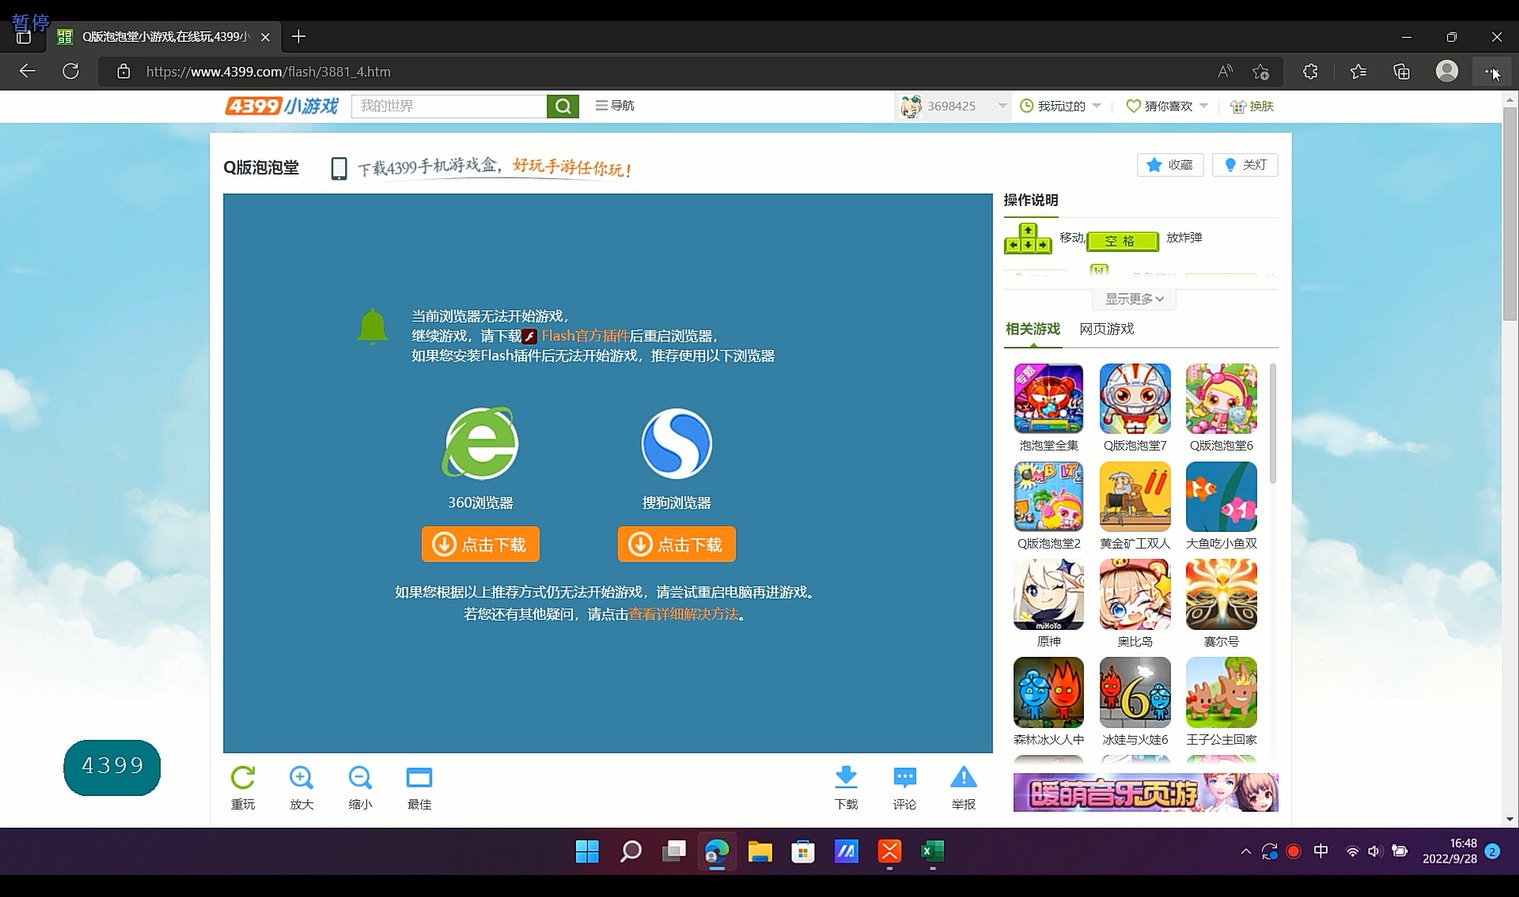Click the green search magnifier icon
Image resolution: width=1519 pixels, height=897 pixels.
pyautogui.click(x=562, y=105)
